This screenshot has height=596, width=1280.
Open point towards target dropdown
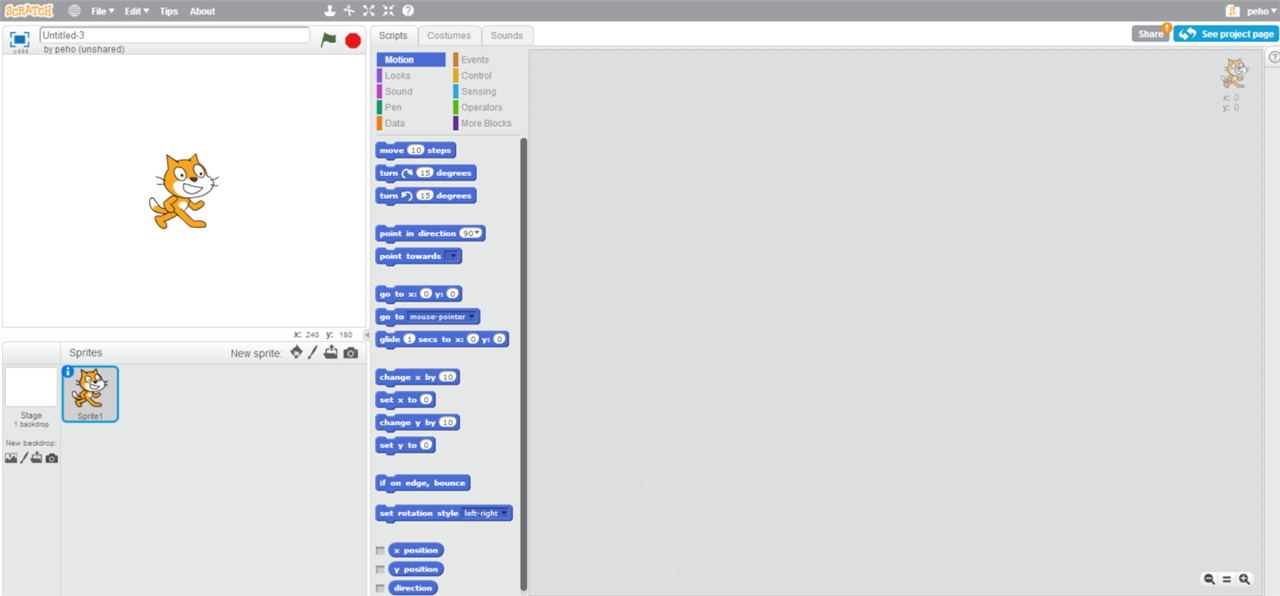(x=453, y=256)
